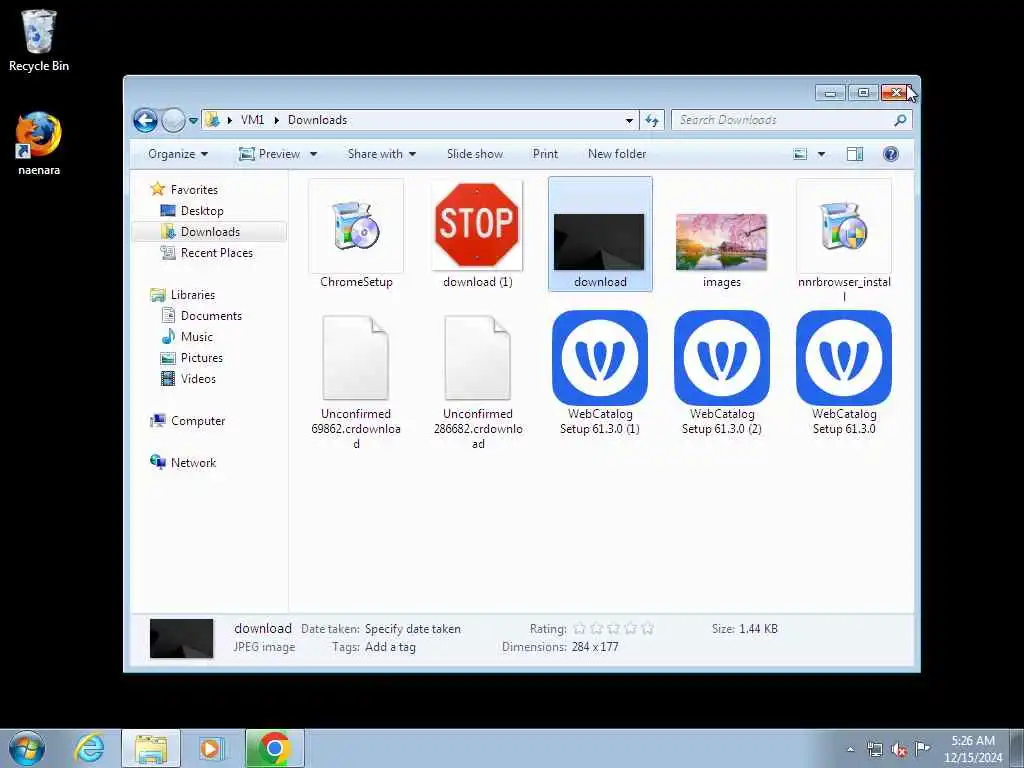The height and width of the screenshot is (768, 1024).
Task: Set rating to five stars
Action: (647, 629)
